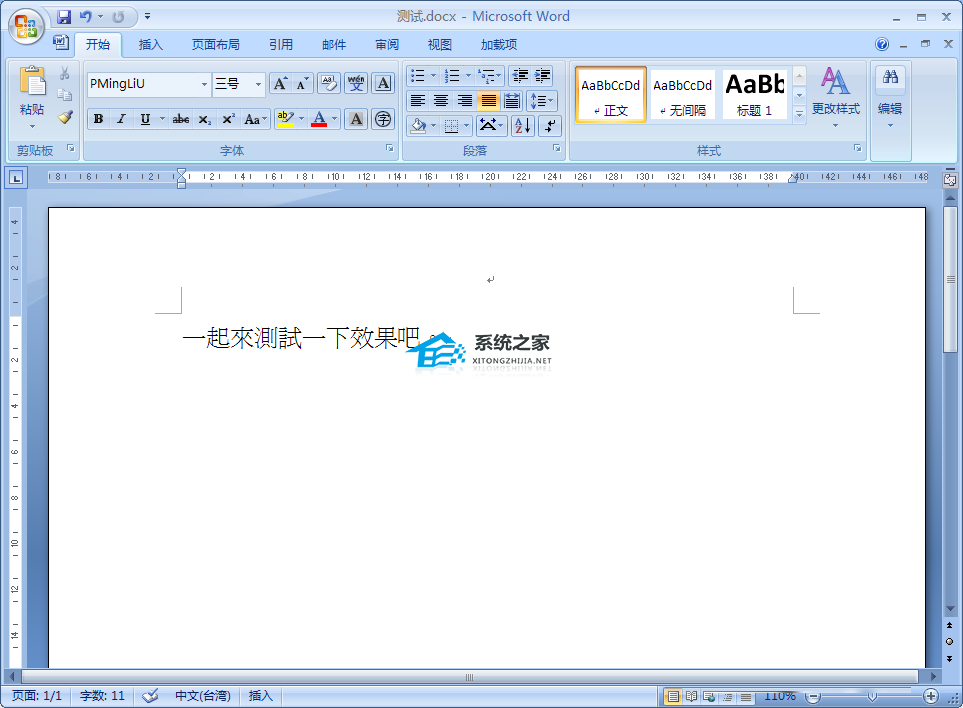This screenshot has height=708, width=963.
Task: Open the PMingLiU font name dropdown
Action: point(204,84)
